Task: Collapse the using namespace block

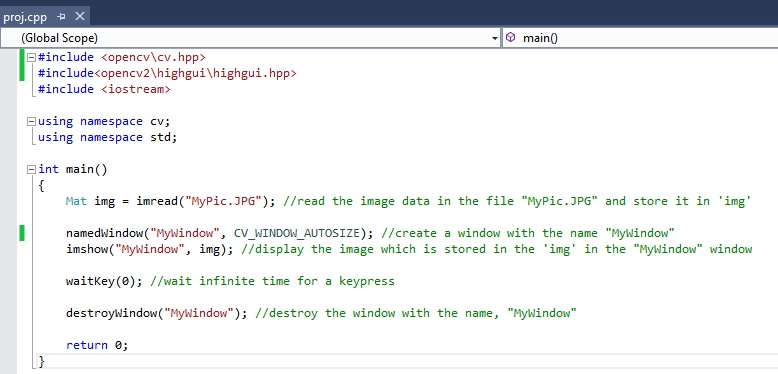Action: 32,122
